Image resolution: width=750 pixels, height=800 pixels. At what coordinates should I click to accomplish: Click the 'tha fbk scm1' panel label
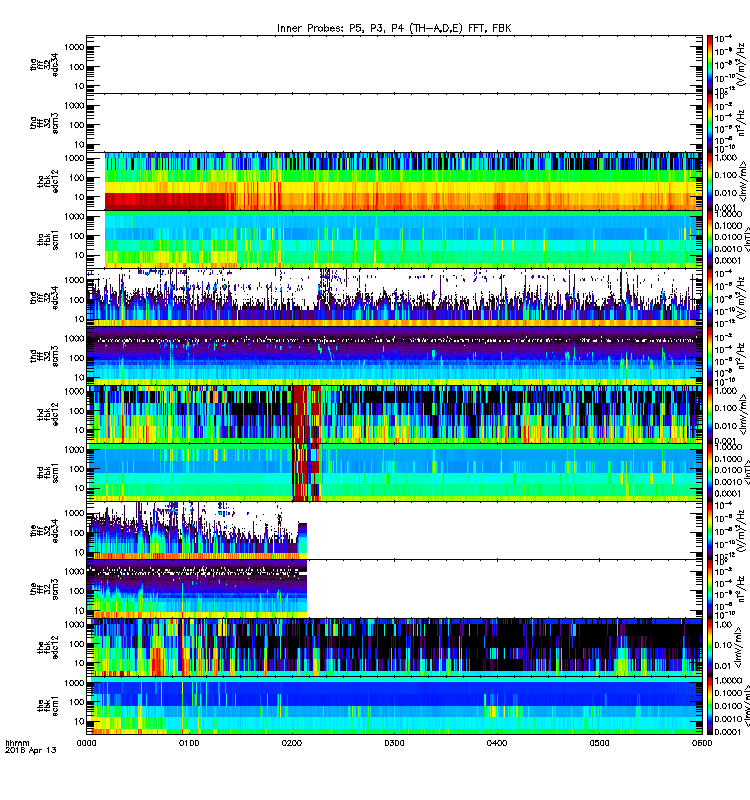point(48,239)
